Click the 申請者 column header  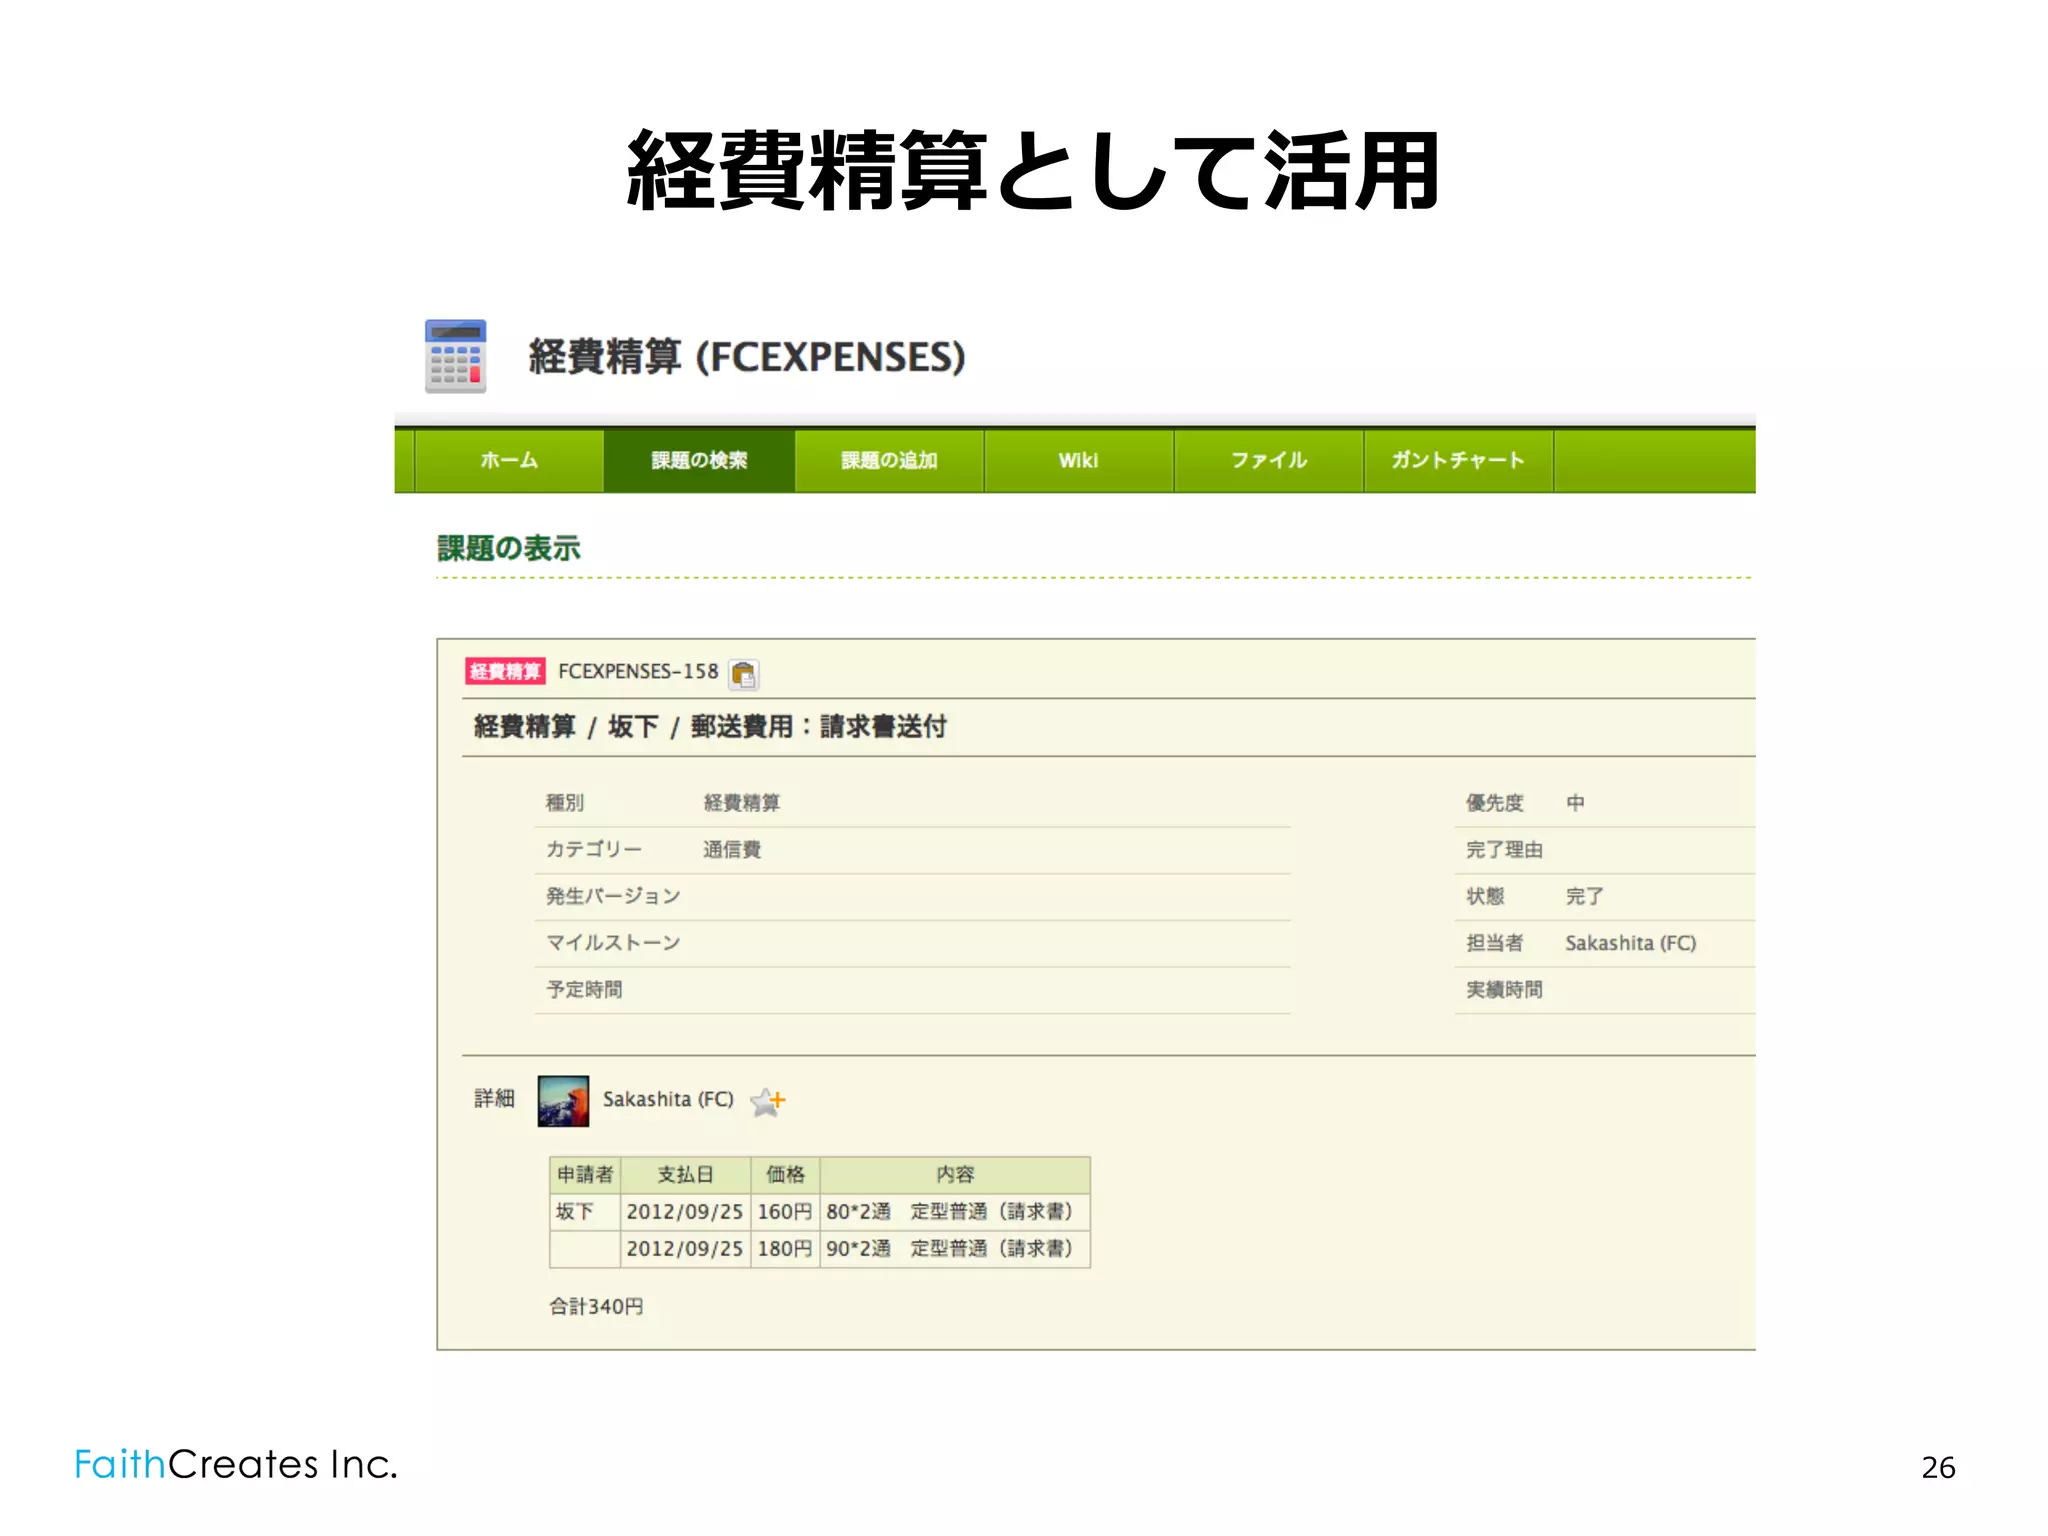tap(585, 1174)
